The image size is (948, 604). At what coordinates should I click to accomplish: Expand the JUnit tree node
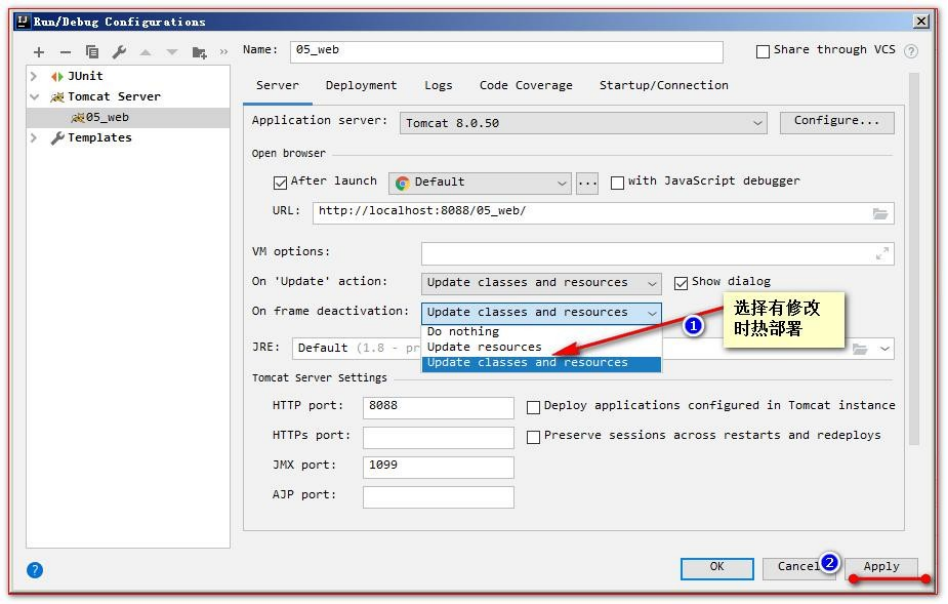pos(34,76)
